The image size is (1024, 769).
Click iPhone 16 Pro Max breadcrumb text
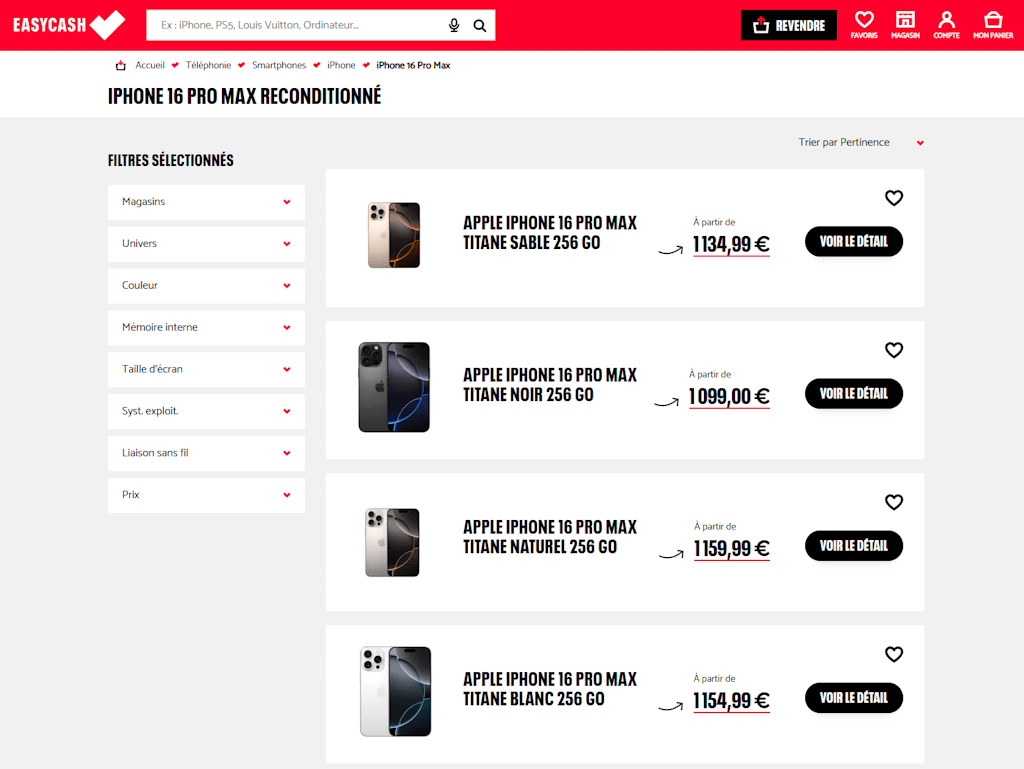coord(413,65)
